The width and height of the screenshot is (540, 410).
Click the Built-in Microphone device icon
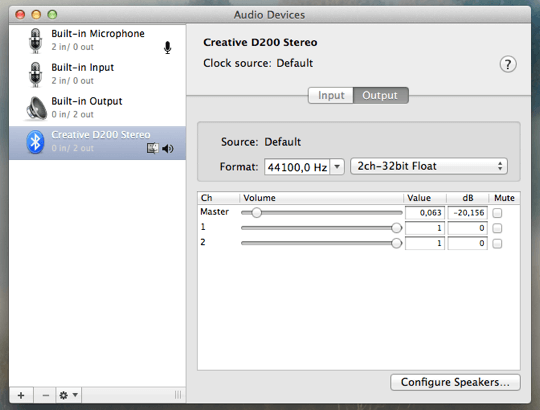[35, 41]
